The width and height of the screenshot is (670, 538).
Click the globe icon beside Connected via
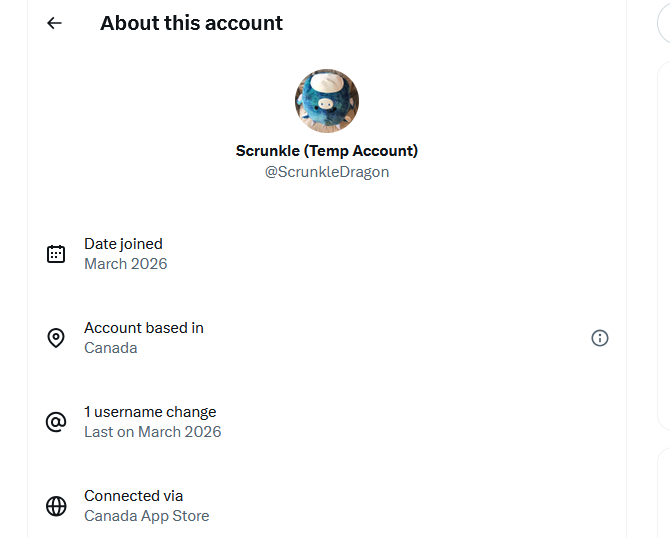56,506
